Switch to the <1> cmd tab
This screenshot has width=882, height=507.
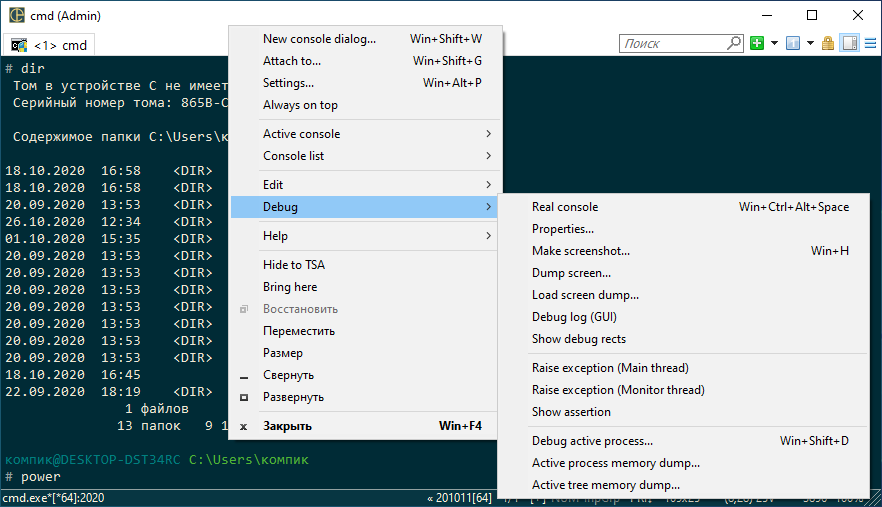coord(50,45)
